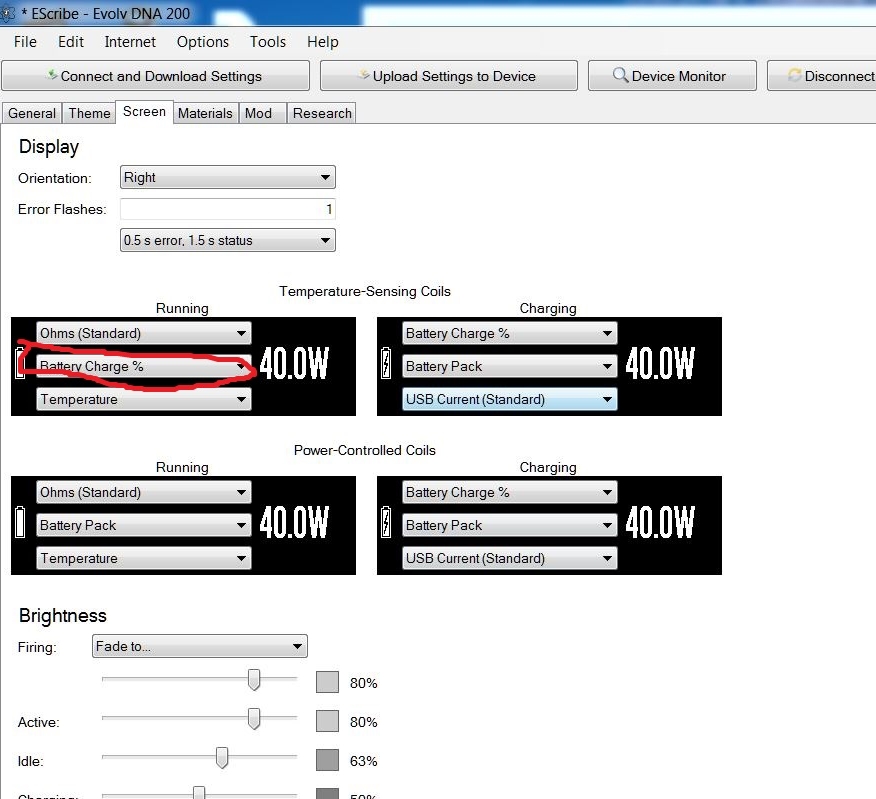Open the Device Monitor
The width and height of the screenshot is (876, 799).
point(670,76)
